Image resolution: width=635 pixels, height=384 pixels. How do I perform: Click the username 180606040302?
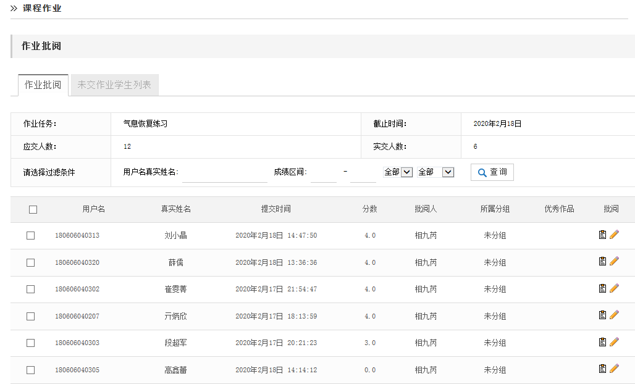point(77,289)
